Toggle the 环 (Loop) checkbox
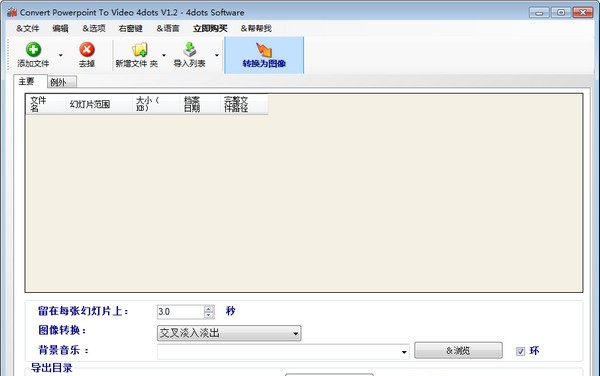The height and width of the screenshot is (376, 600). click(x=520, y=351)
